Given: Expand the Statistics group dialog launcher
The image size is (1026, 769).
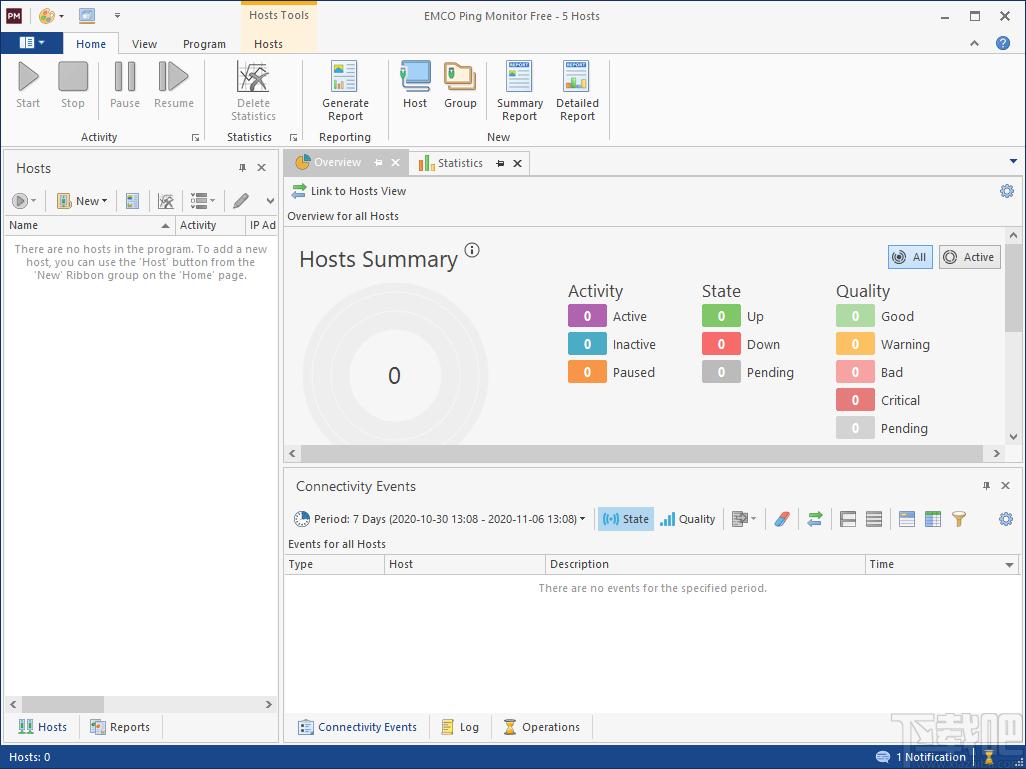Looking at the screenshot, I should click(x=293, y=137).
